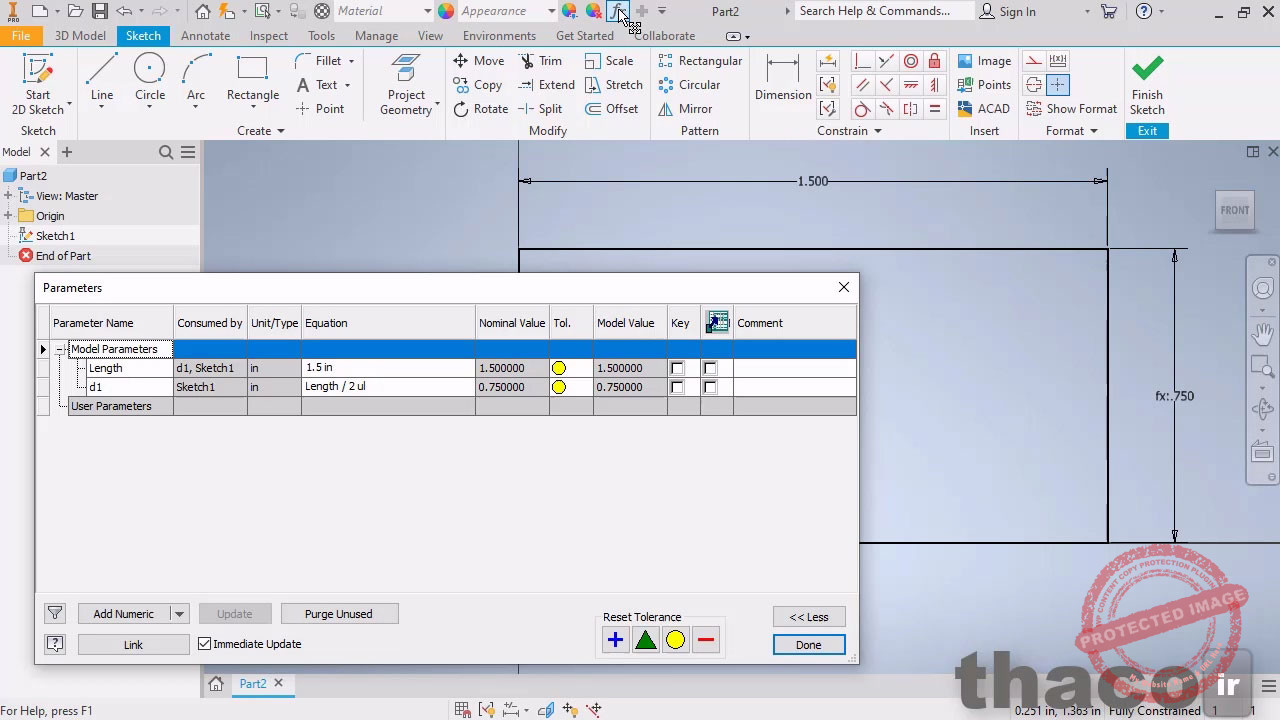The image size is (1280, 720).
Task: Click the Done button
Action: tap(809, 645)
